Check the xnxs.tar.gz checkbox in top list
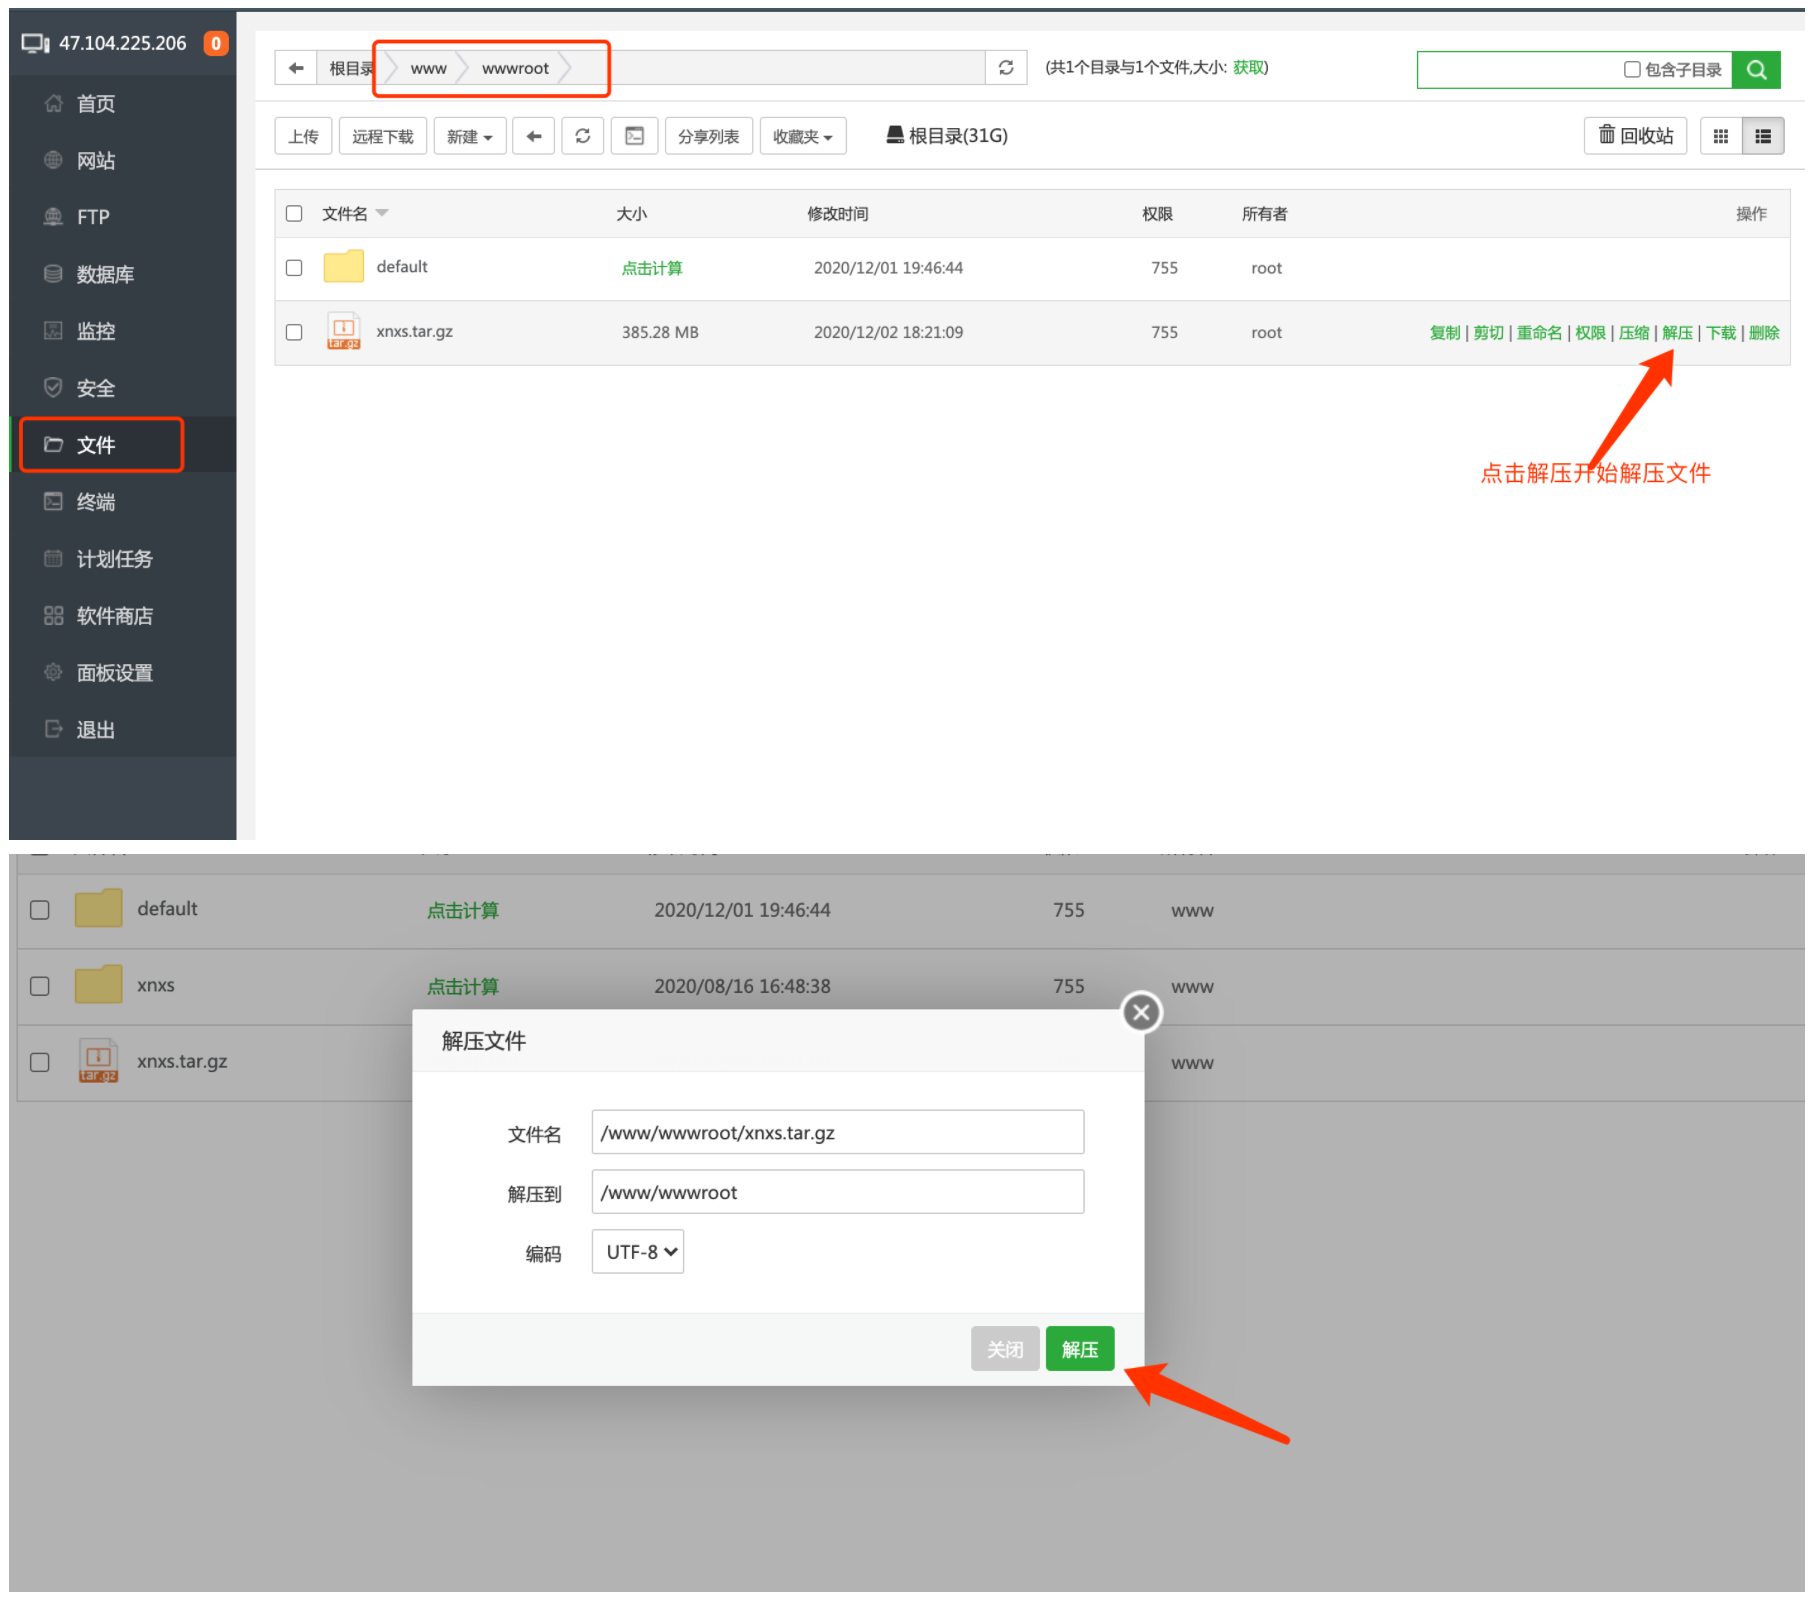This screenshot has width=1812, height=1602. click(294, 332)
